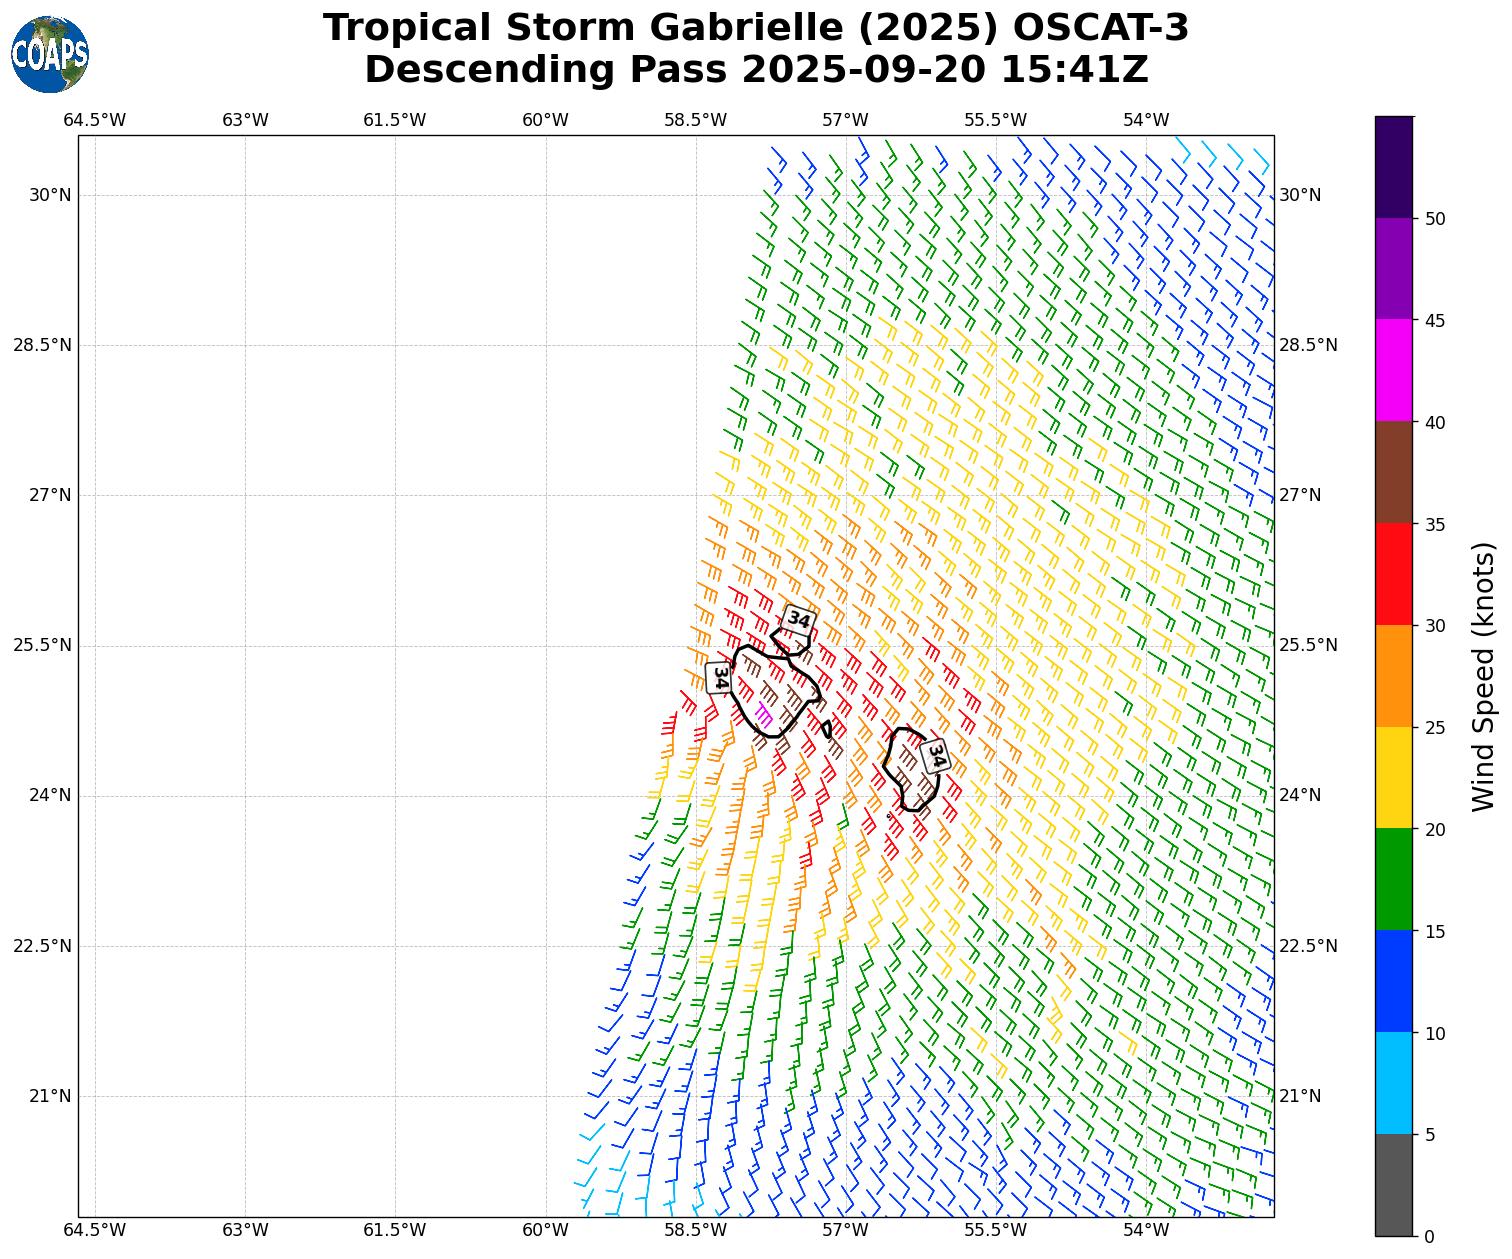The height and width of the screenshot is (1259, 1512).
Task: Pick the brown 35–40 knot colorbar segment
Action: 1393,472
